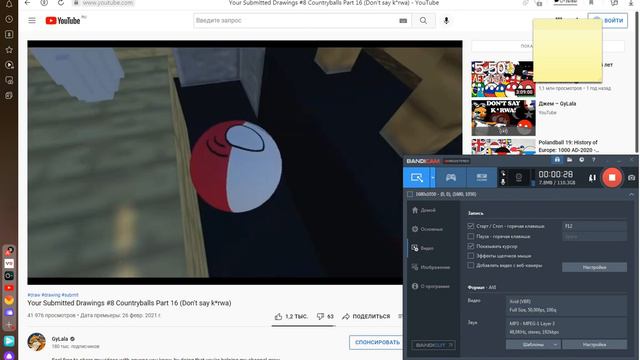Open format Настройки button at bottom

(594, 344)
